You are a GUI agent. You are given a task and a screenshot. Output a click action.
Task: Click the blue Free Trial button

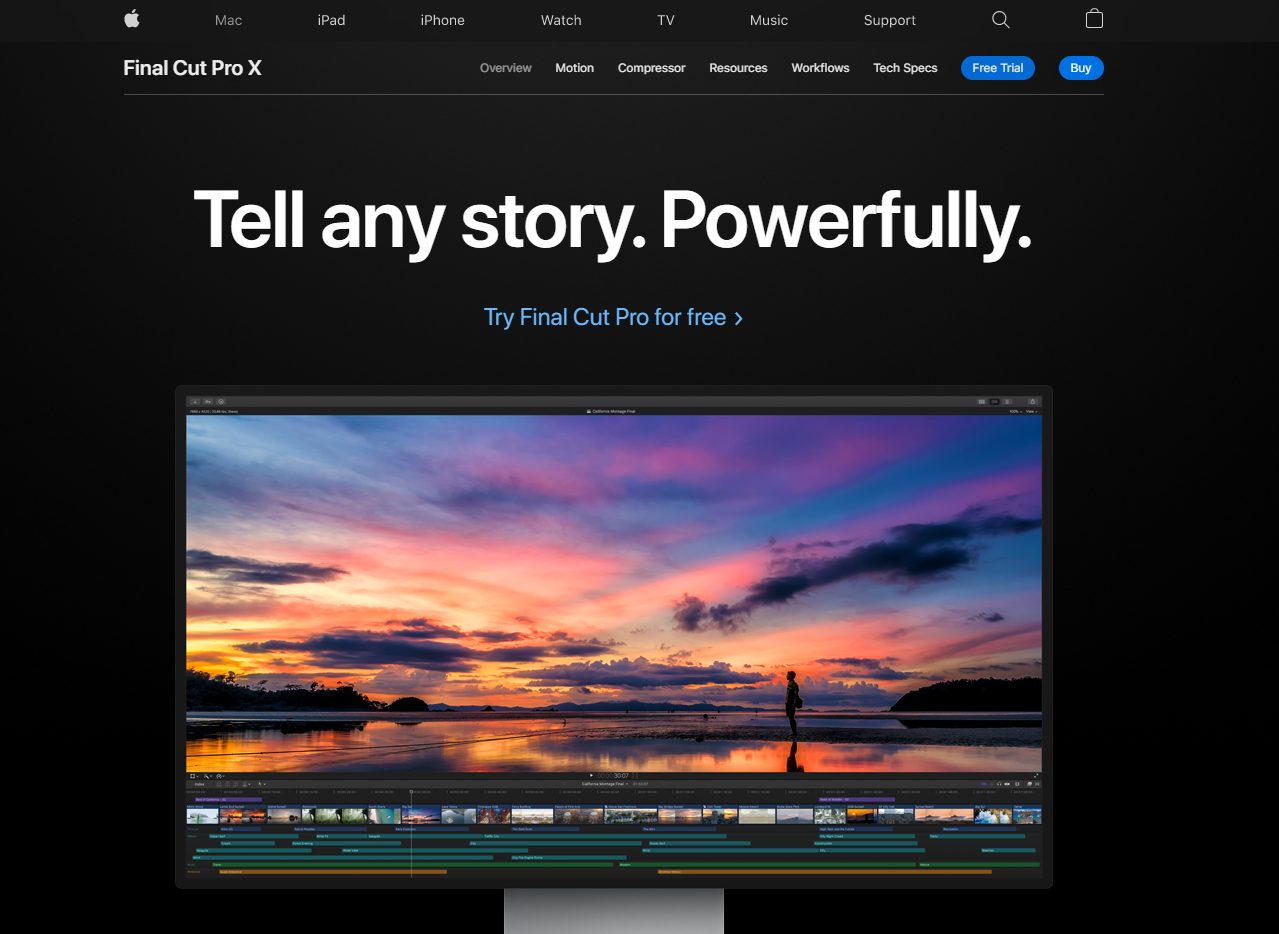(998, 68)
